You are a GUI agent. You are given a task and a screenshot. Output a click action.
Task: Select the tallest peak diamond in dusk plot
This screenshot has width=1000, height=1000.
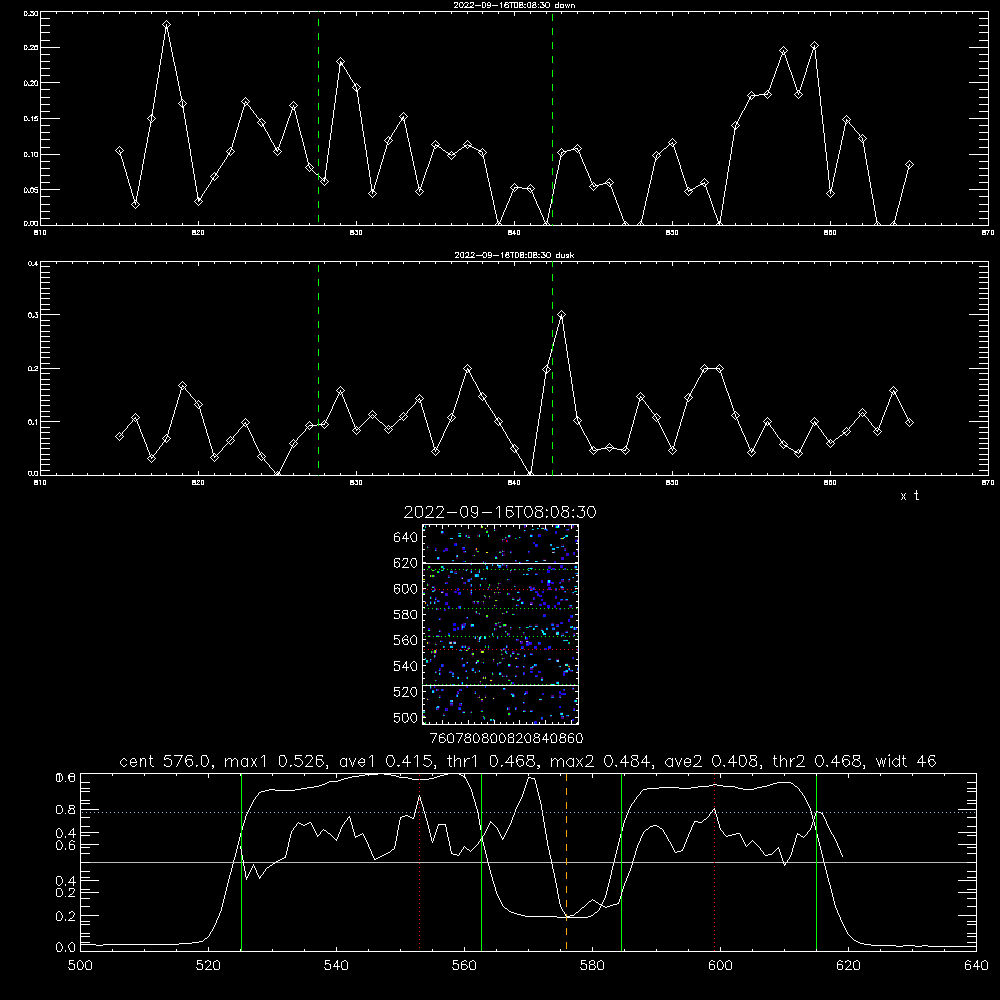click(x=561, y=314)
